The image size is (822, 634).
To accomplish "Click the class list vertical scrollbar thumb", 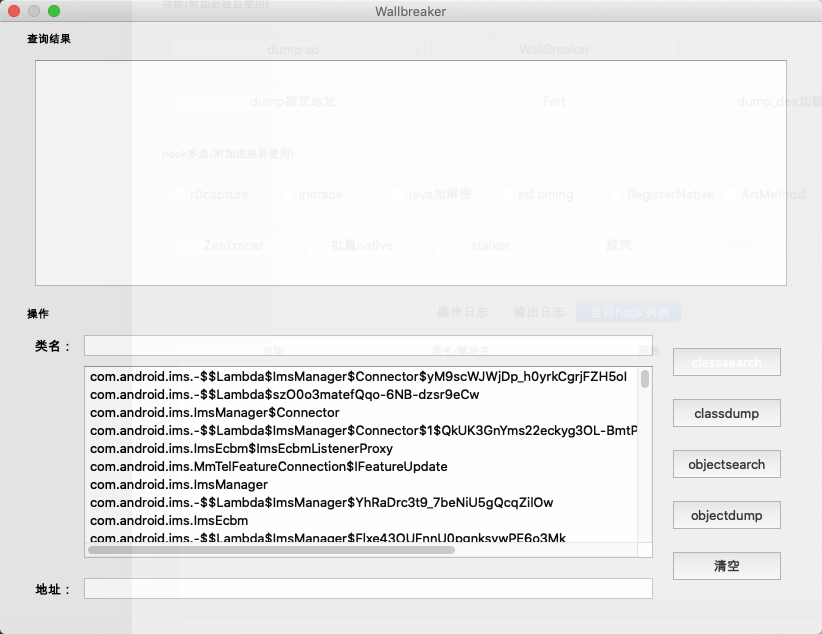I will (x=645, y=379).
